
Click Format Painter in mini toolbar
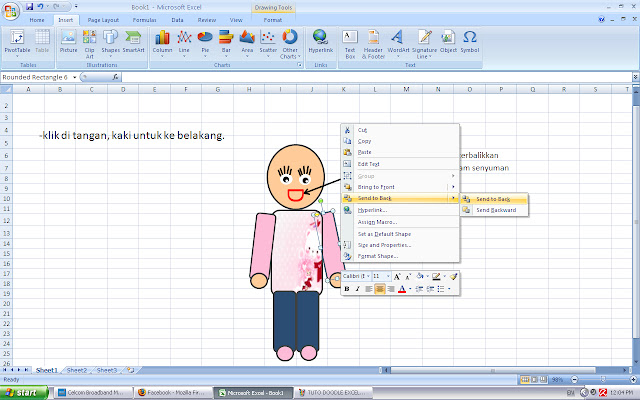[453, 277]
